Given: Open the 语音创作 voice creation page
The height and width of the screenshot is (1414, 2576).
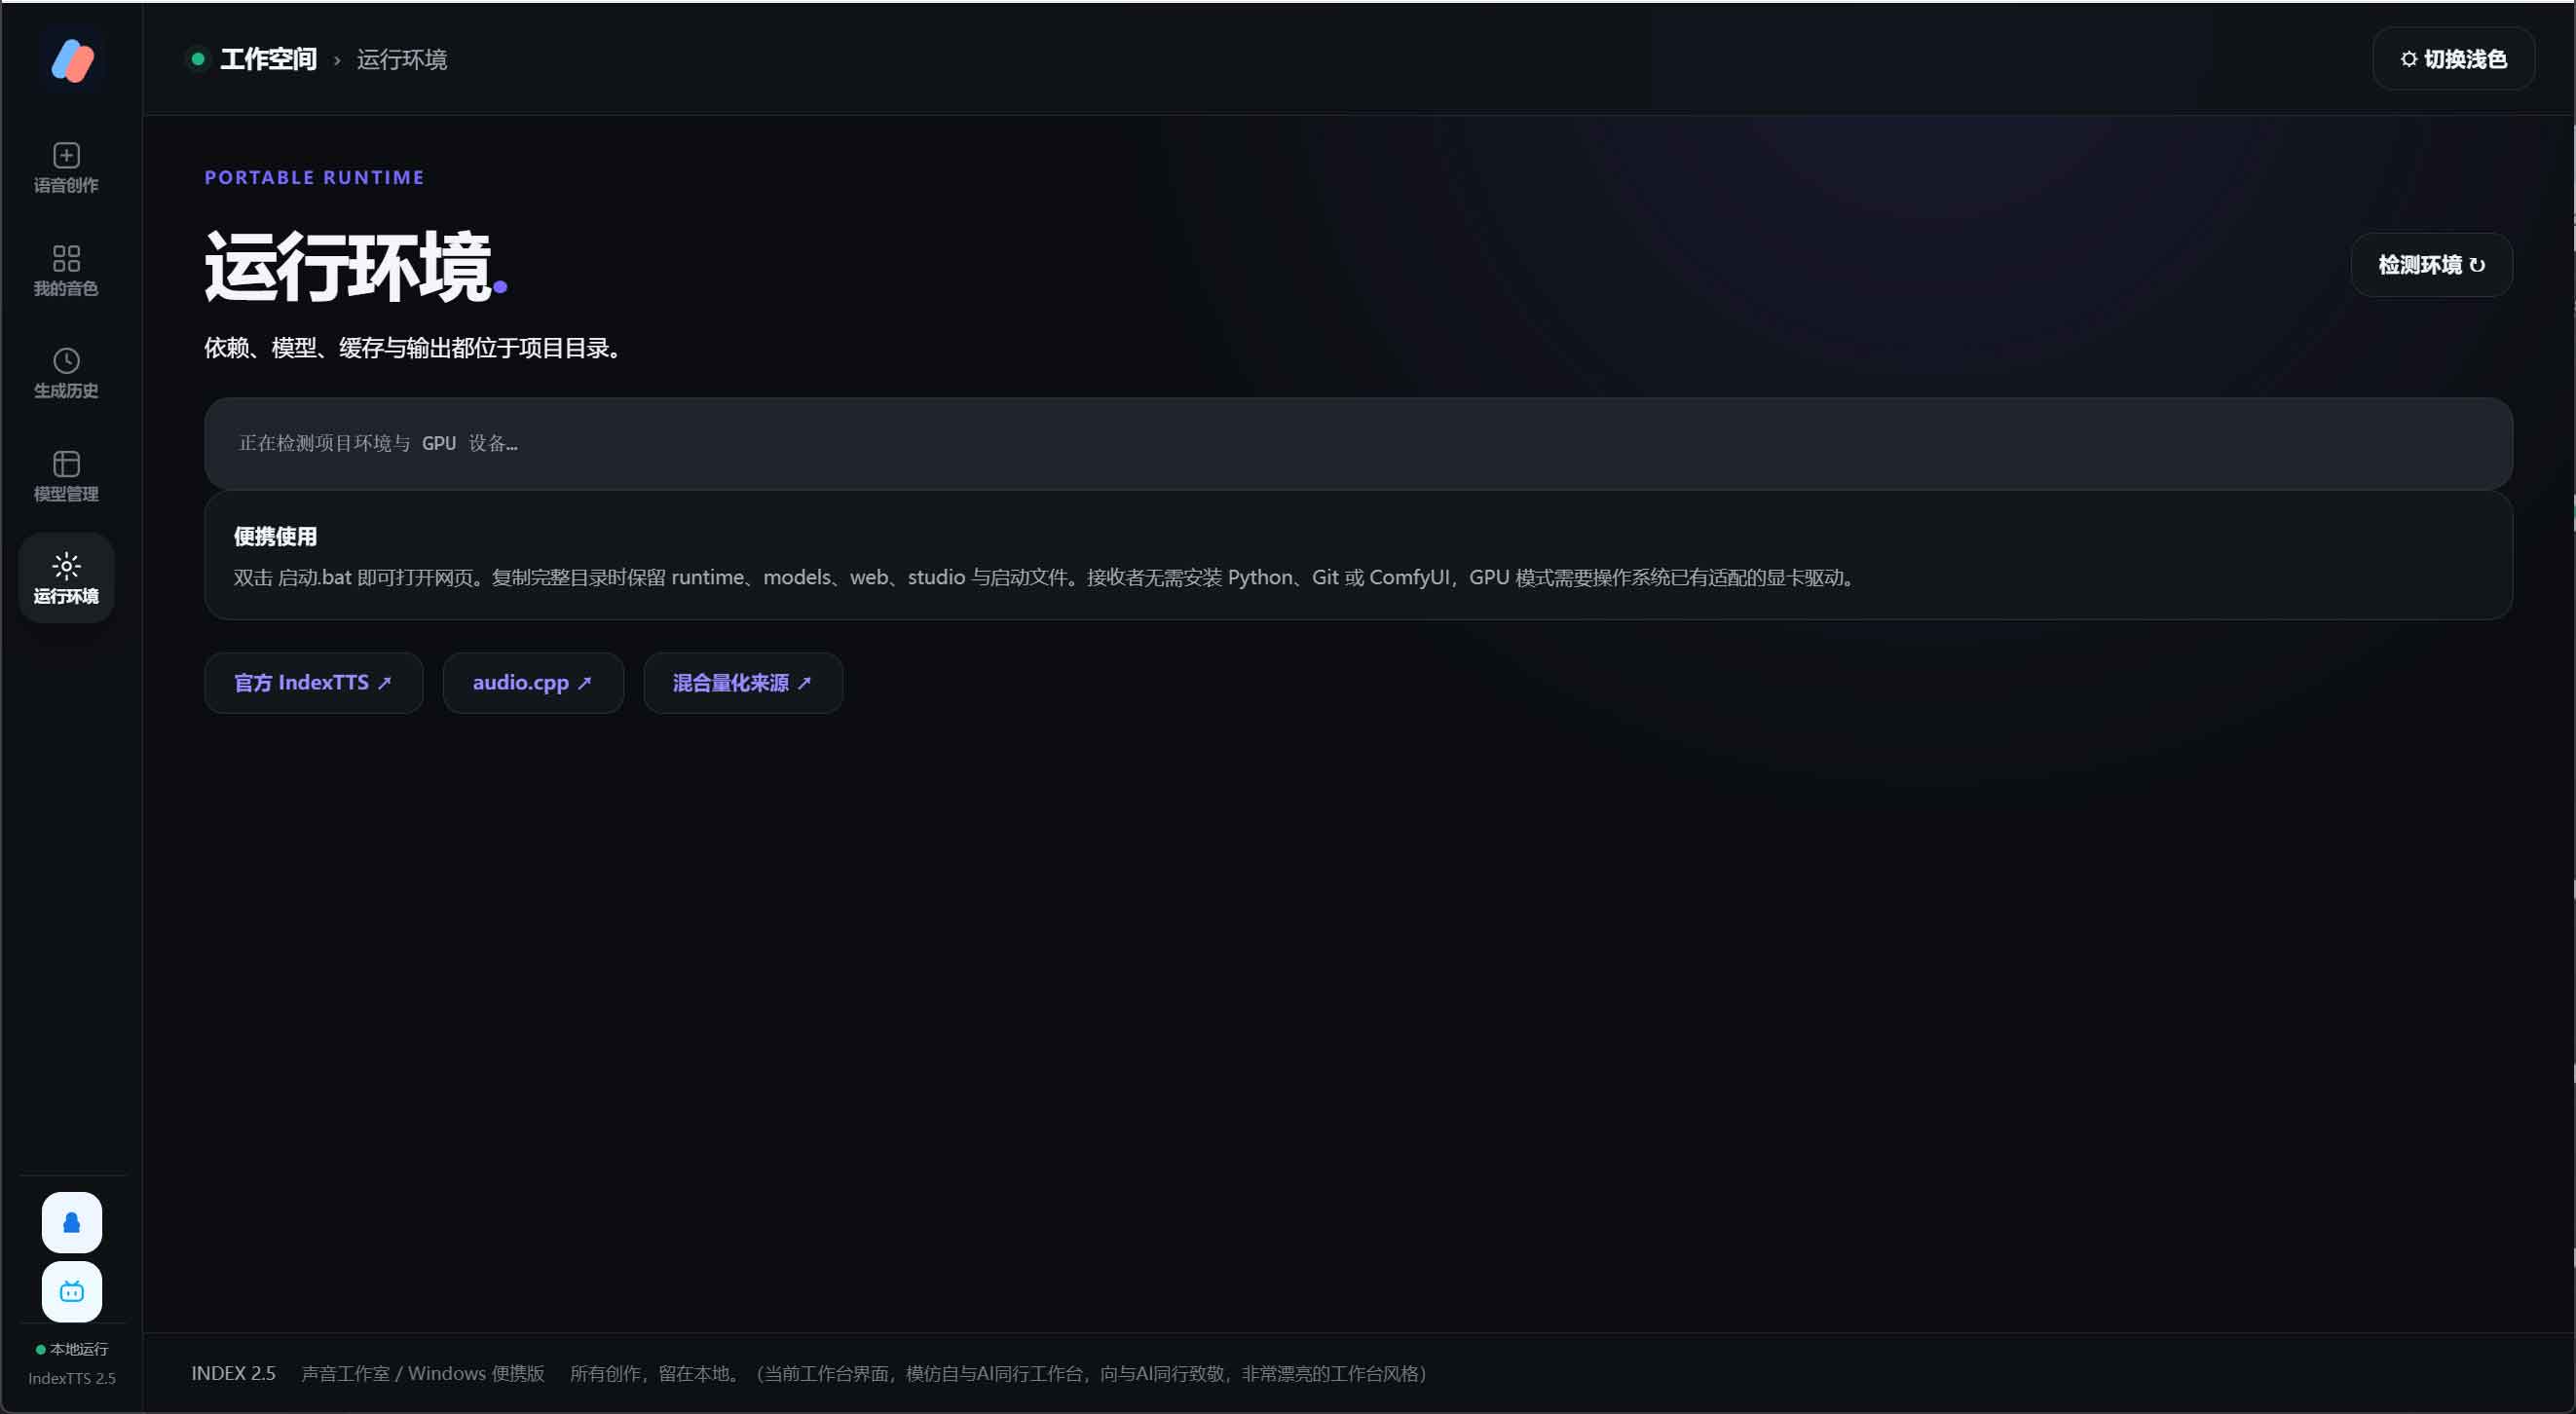Looking at the screenshot, I should tap(66, 168).
